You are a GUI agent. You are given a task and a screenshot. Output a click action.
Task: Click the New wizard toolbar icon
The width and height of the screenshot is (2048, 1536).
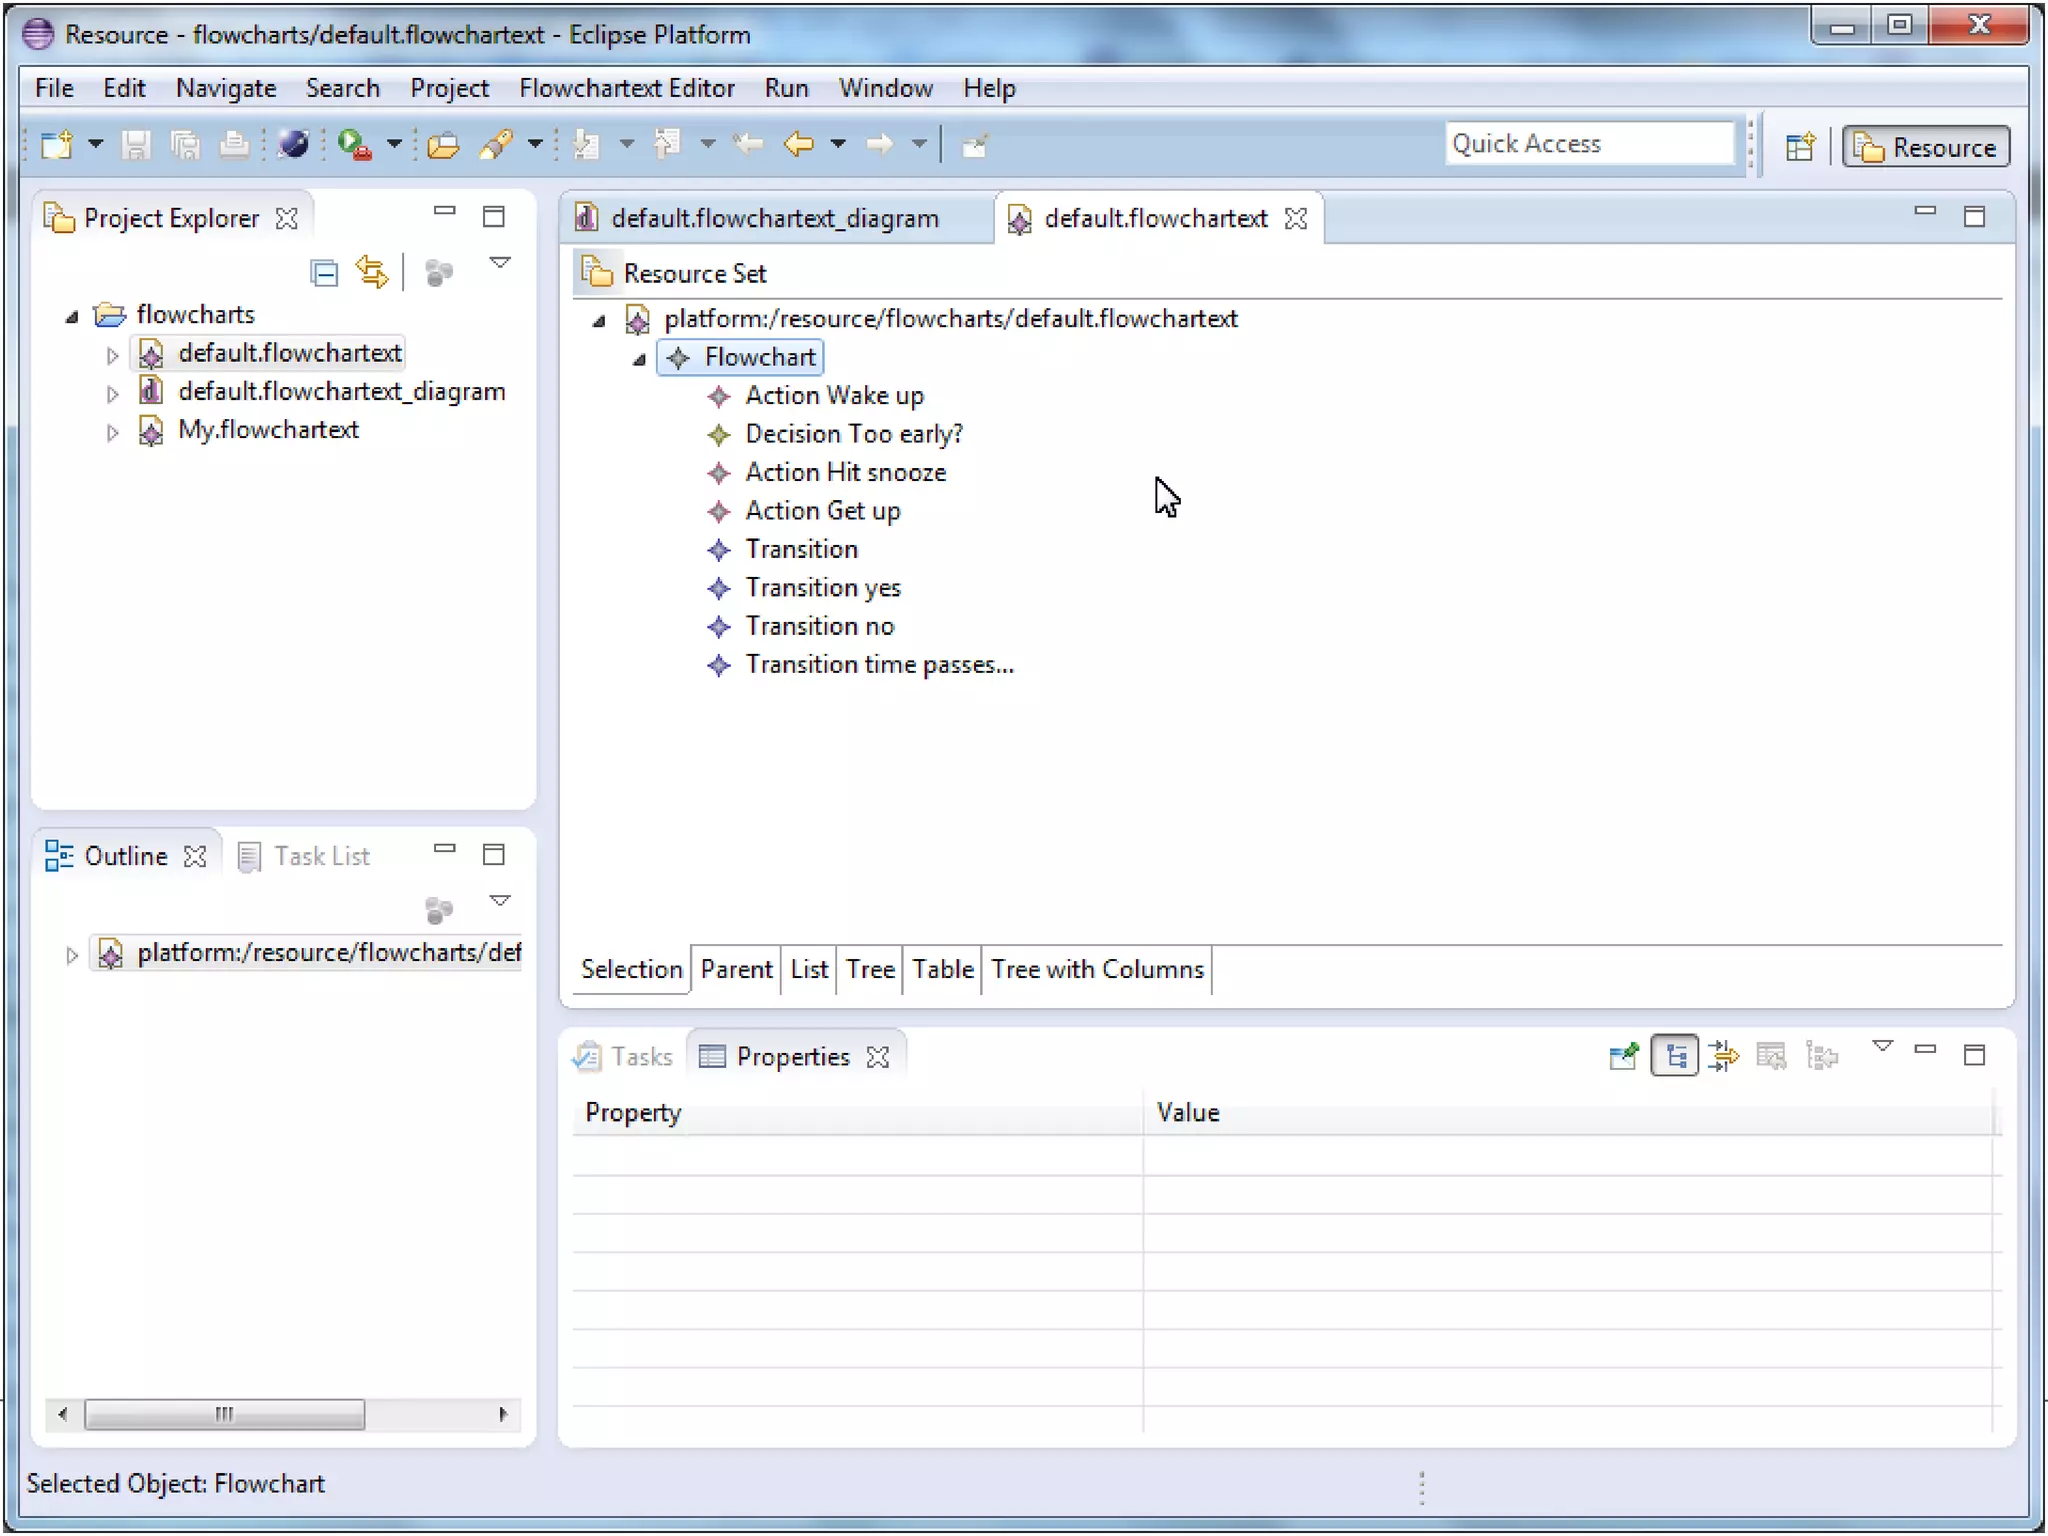(57, 145)
